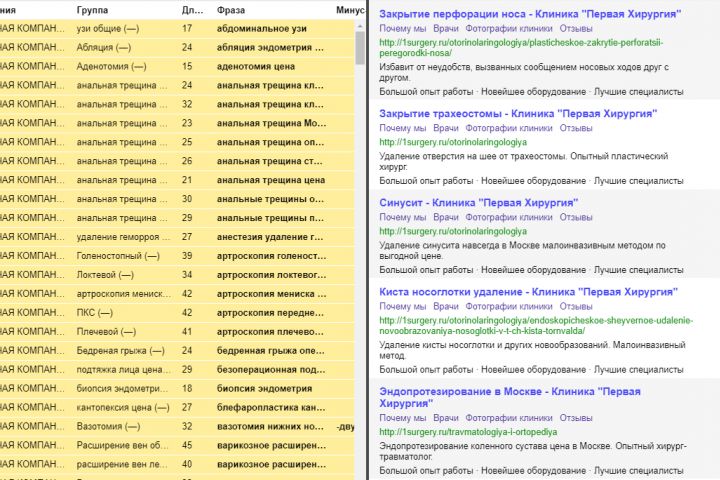Select phrase аденотомия цена
This screenshot has width=720, height=480.
[256, 67]
